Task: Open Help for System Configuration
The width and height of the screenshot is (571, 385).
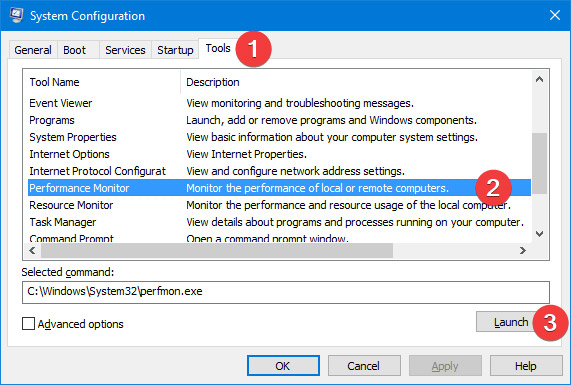Action: pyautogui.click(x=526, y=366)
